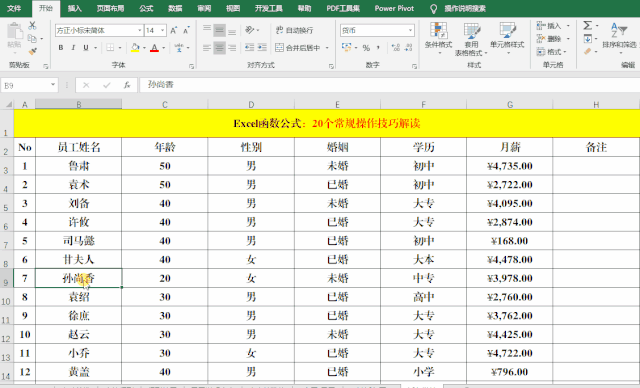Open Name Box dropdown arrow
Viewport: 640px width, 388px height.
pyautogui.click(x=53, y=85)
